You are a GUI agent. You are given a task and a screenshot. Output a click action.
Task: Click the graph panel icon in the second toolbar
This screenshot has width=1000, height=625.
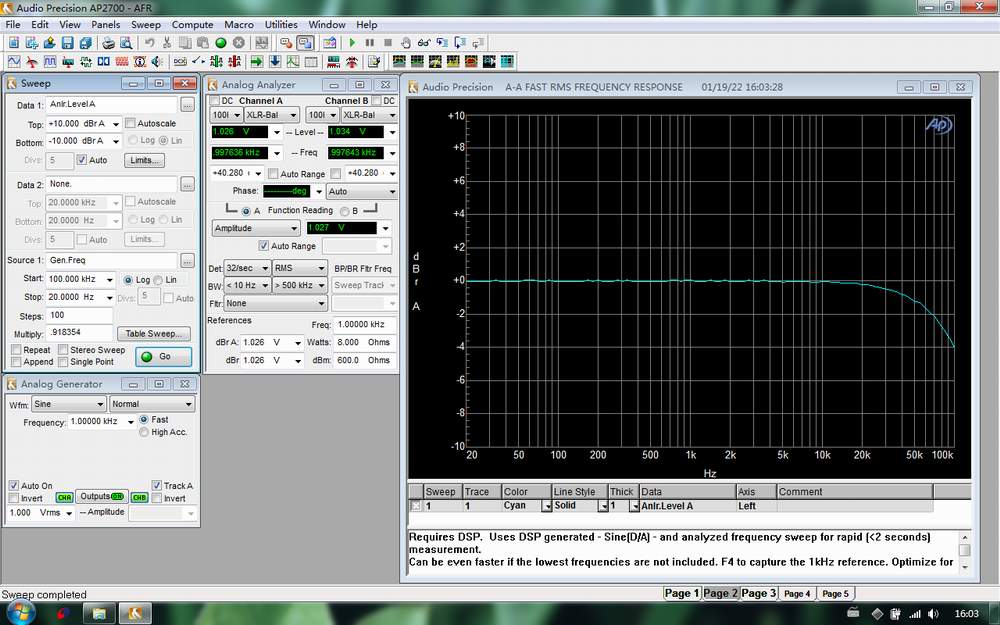[293, 61]
